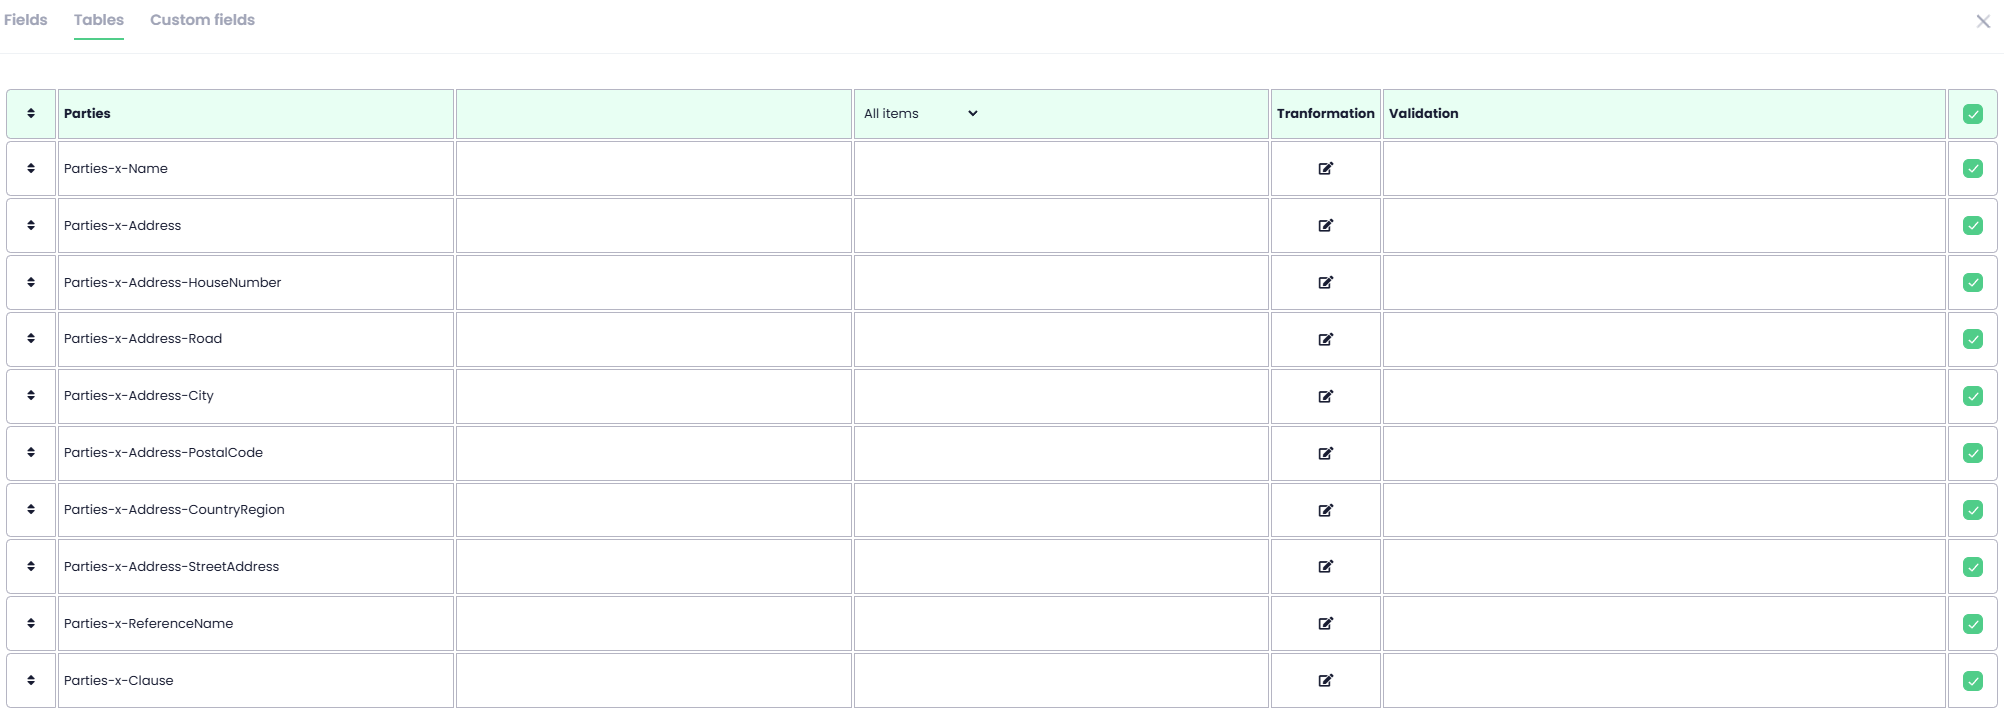Click sort arrows in Parties header row

(x=31, y=114)
